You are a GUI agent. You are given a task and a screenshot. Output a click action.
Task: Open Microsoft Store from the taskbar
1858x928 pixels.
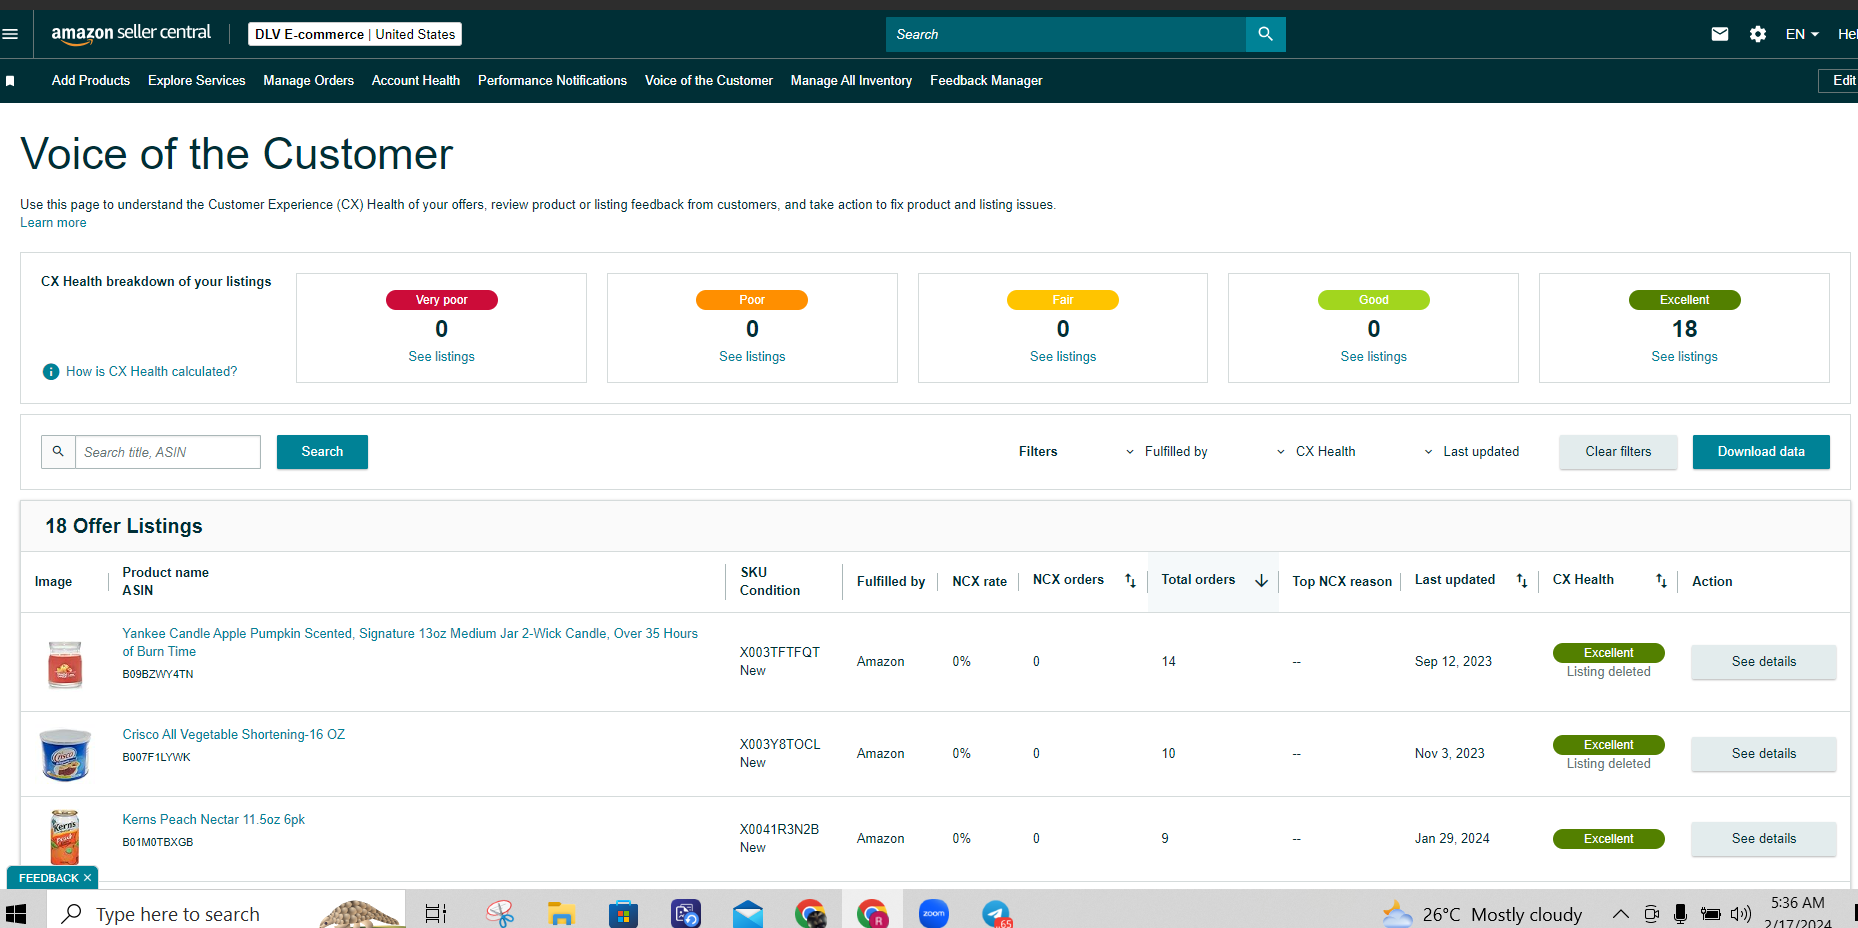tap(623, 914)
